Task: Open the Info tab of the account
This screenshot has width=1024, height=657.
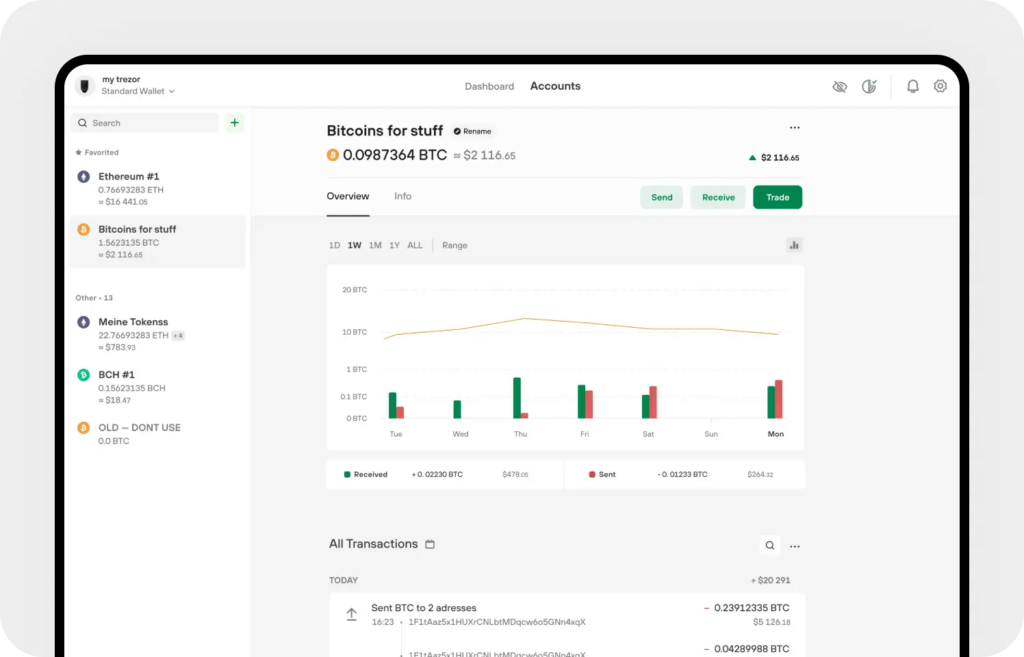Action: (x=403, y=195)
